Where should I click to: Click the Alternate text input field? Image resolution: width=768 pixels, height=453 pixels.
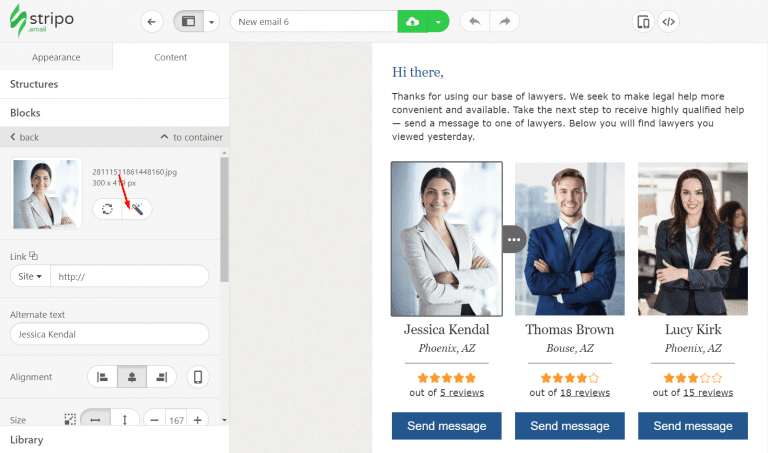(110, 334)
